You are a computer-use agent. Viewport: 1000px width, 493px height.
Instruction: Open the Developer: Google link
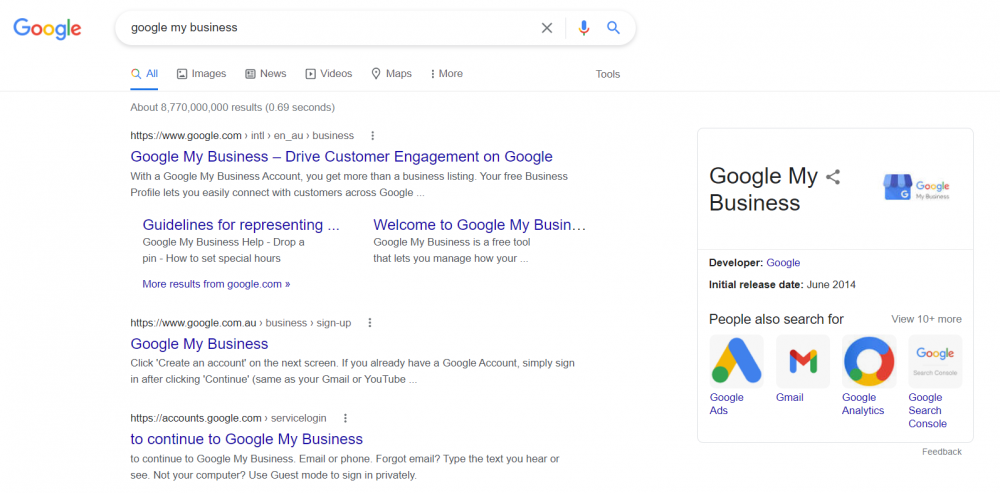(x=783, y=263)
